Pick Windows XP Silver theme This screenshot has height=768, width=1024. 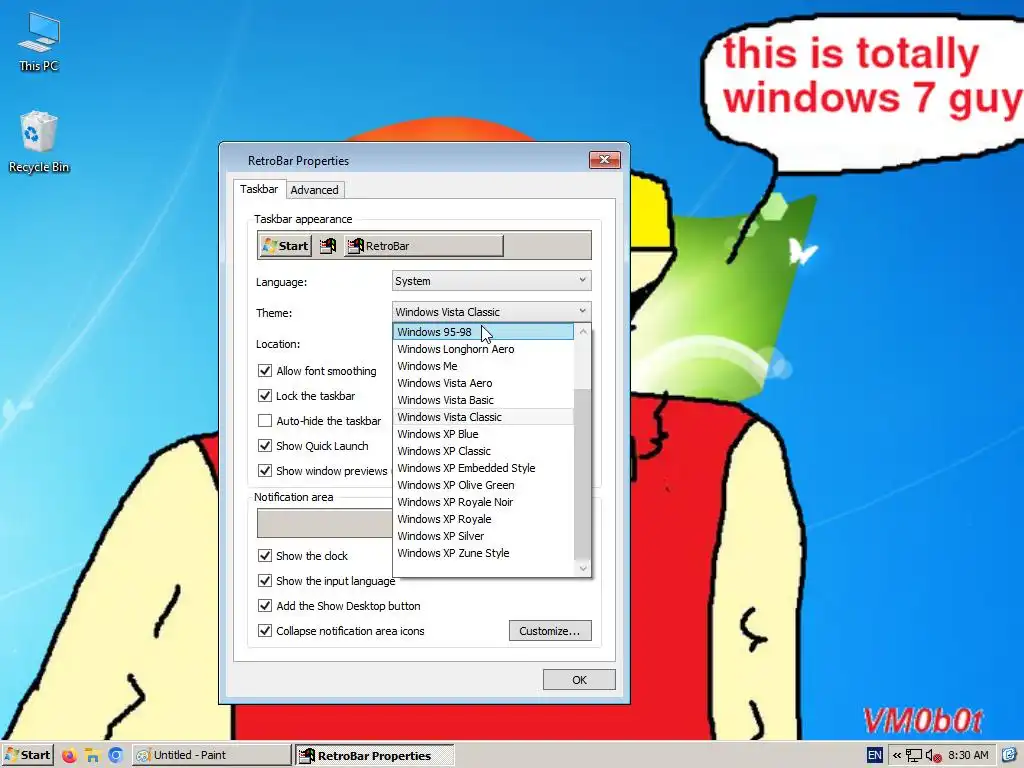click(483, 536)
